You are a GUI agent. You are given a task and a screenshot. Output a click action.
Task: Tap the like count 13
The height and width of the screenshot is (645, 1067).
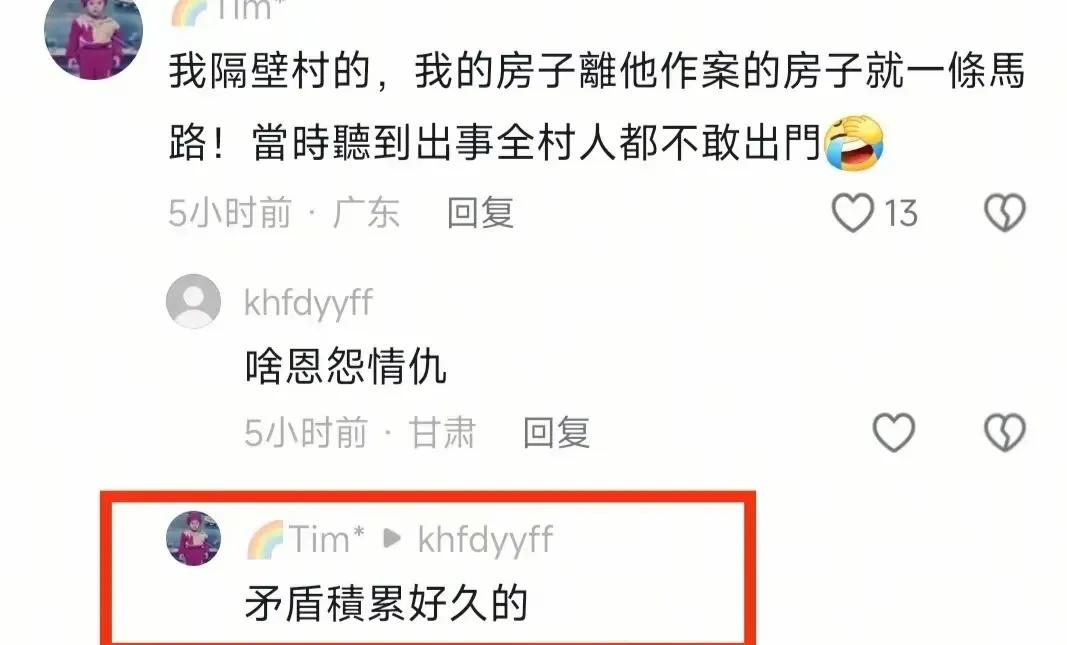(x=901, y=214)
